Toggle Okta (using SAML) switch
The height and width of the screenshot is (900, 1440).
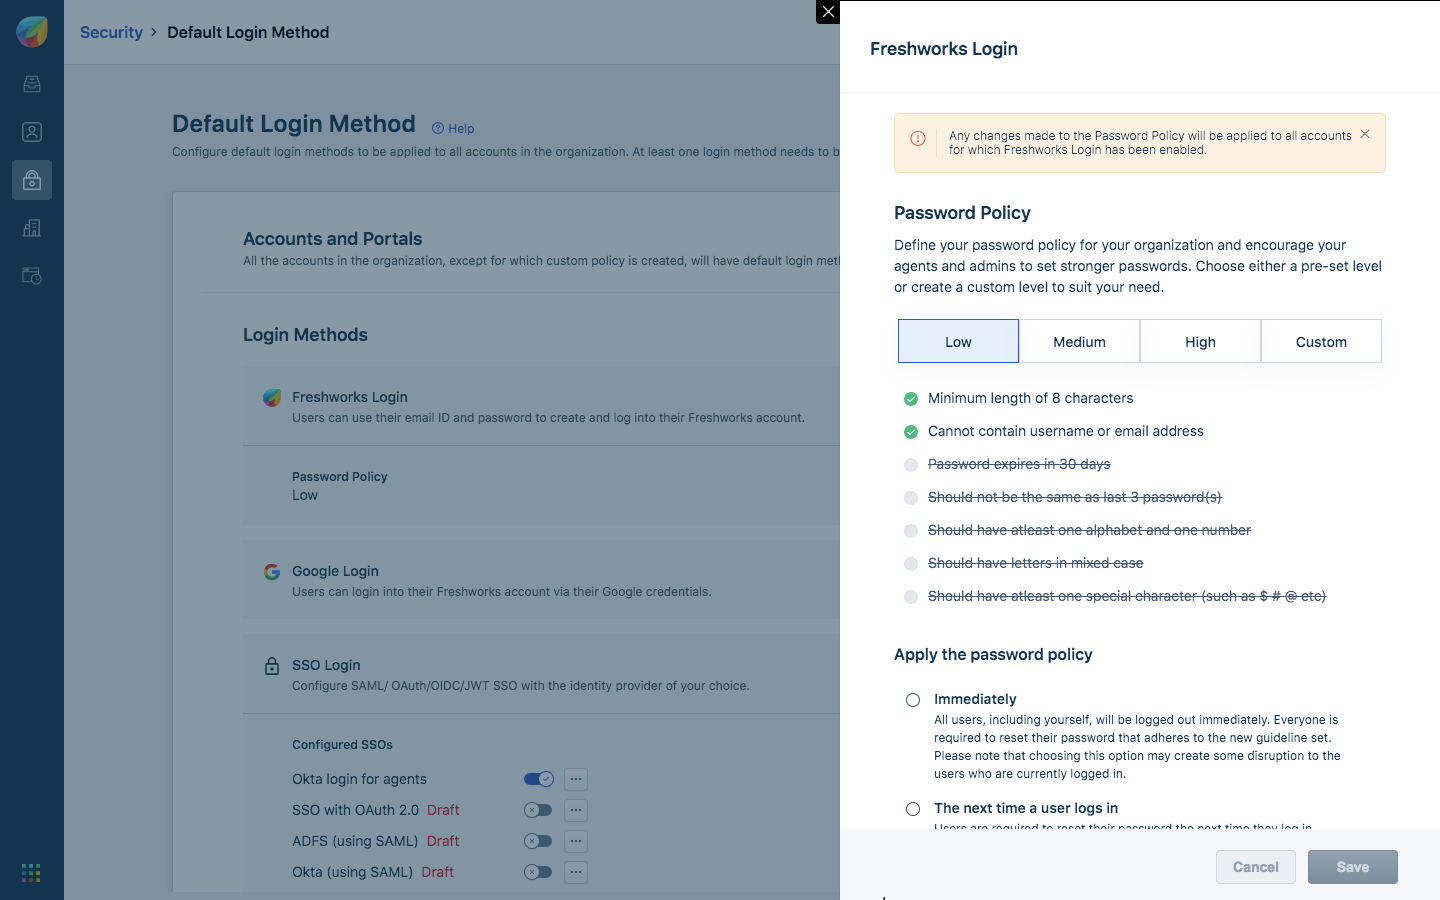tap(538, 872)
